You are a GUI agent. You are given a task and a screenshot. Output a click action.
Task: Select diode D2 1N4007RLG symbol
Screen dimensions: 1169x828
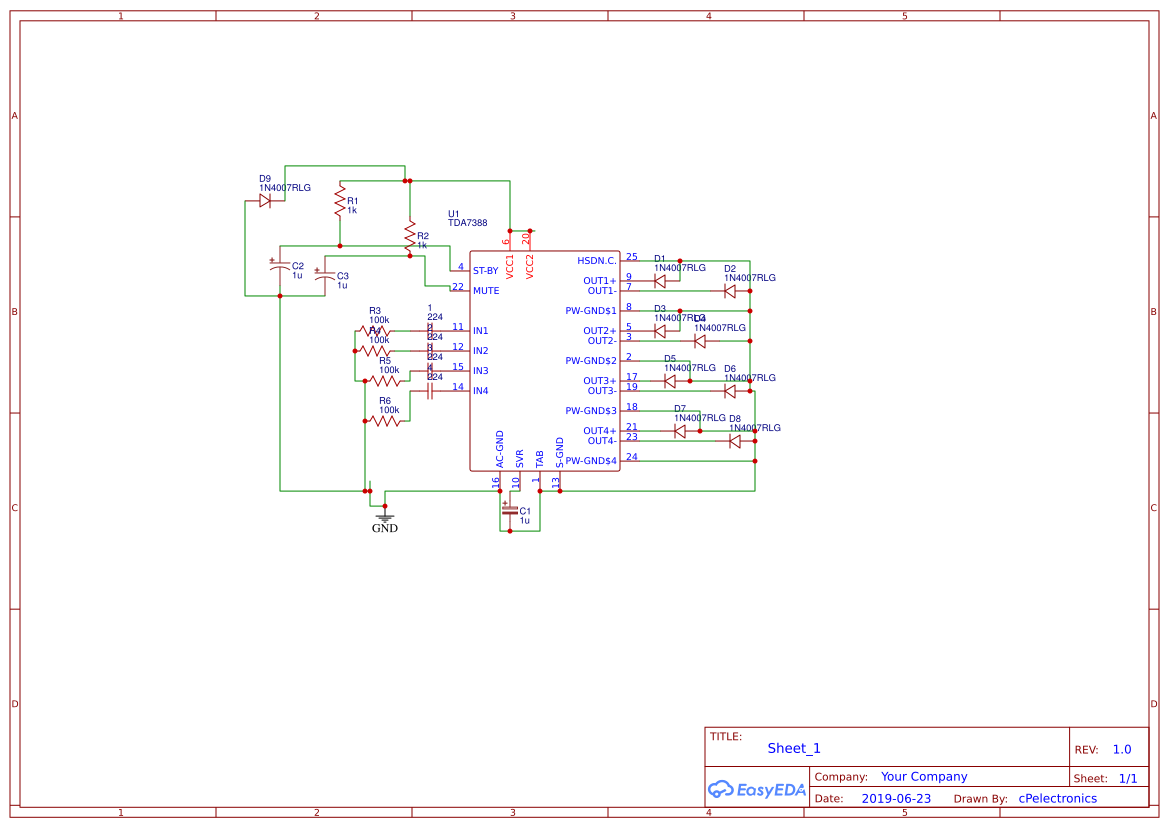[x=729, y=290]
